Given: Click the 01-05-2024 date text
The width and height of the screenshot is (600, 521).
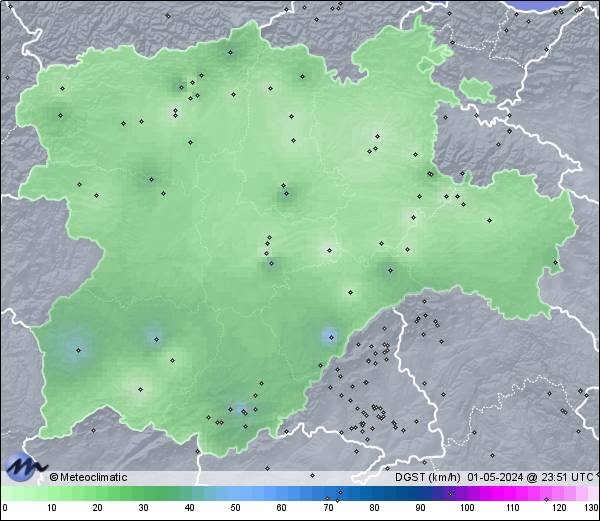Looking at the screenshot, I should (496, 477).
